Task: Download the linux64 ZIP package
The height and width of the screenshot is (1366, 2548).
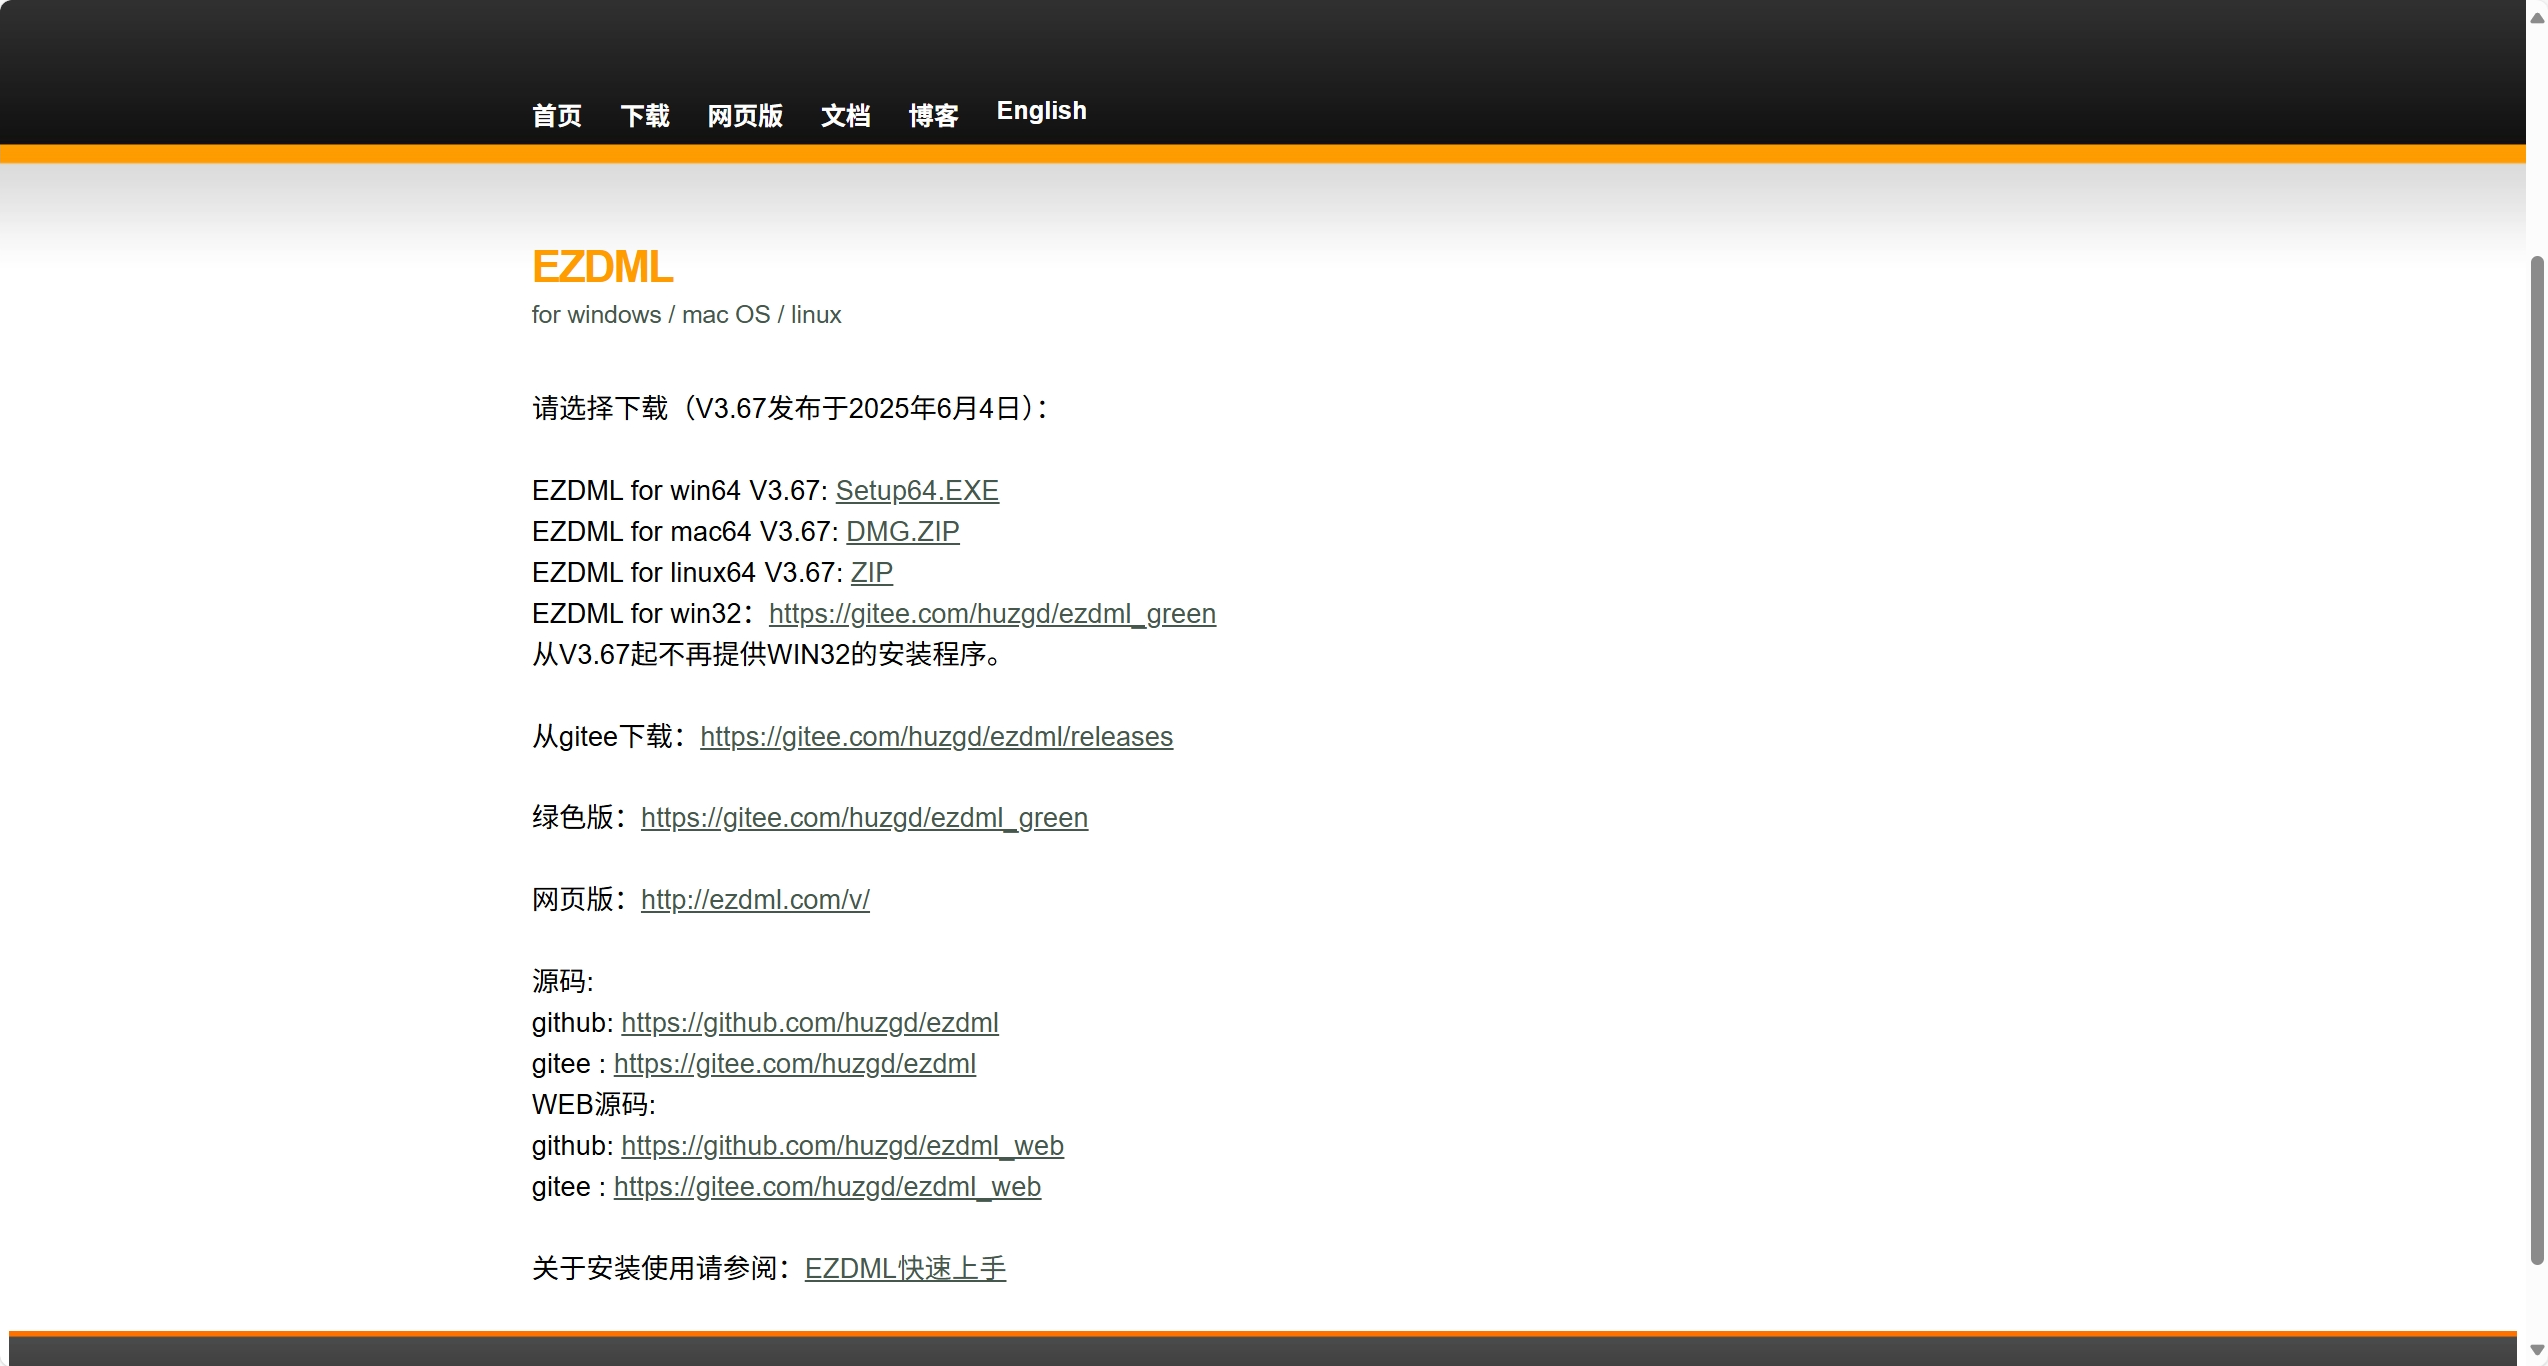Action: click(x=871, y=573)
